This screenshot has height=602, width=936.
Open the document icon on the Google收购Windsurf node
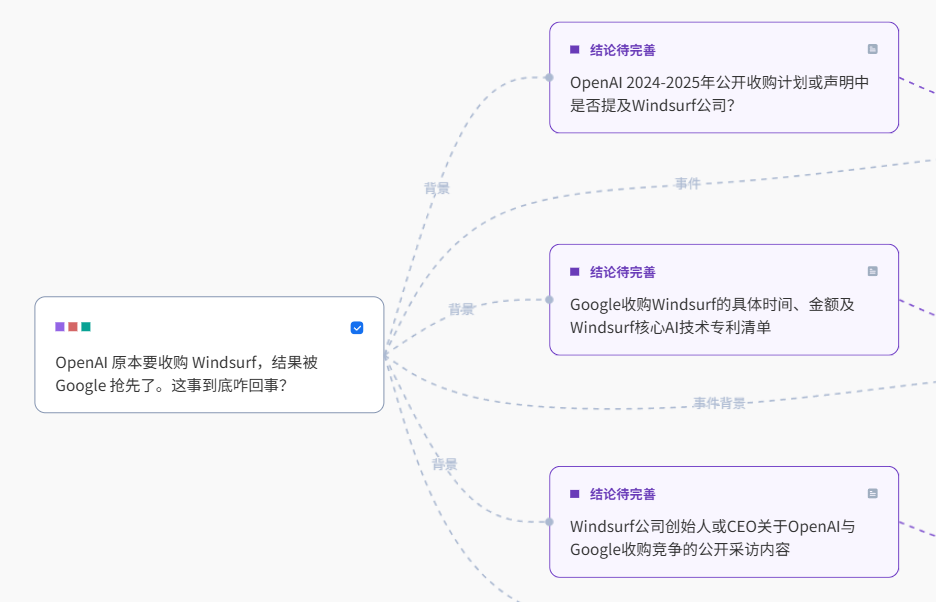tap(873, 271)
